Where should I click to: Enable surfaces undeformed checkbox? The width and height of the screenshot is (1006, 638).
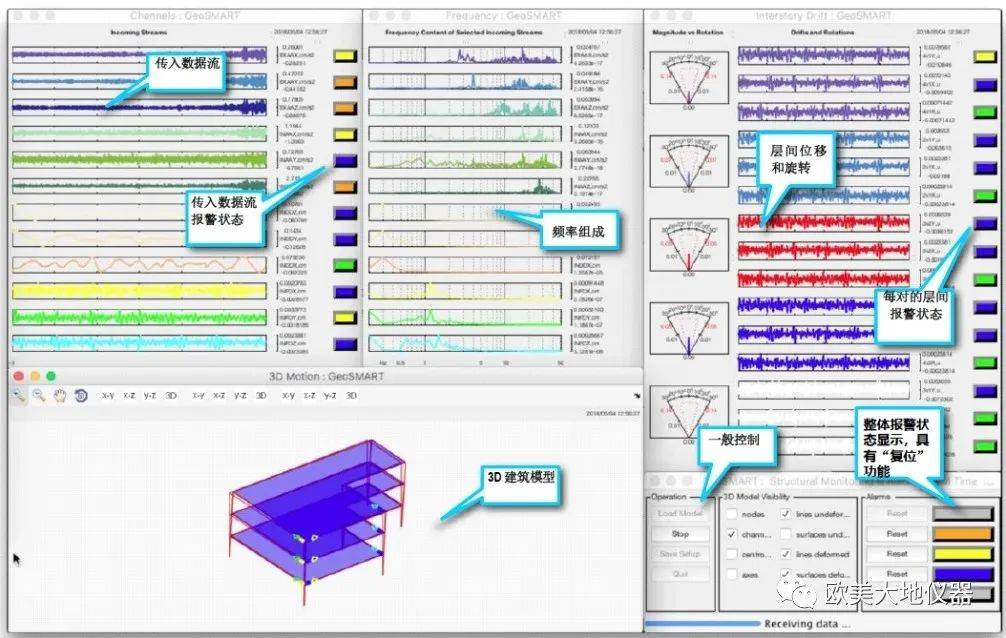click(785, 535)
